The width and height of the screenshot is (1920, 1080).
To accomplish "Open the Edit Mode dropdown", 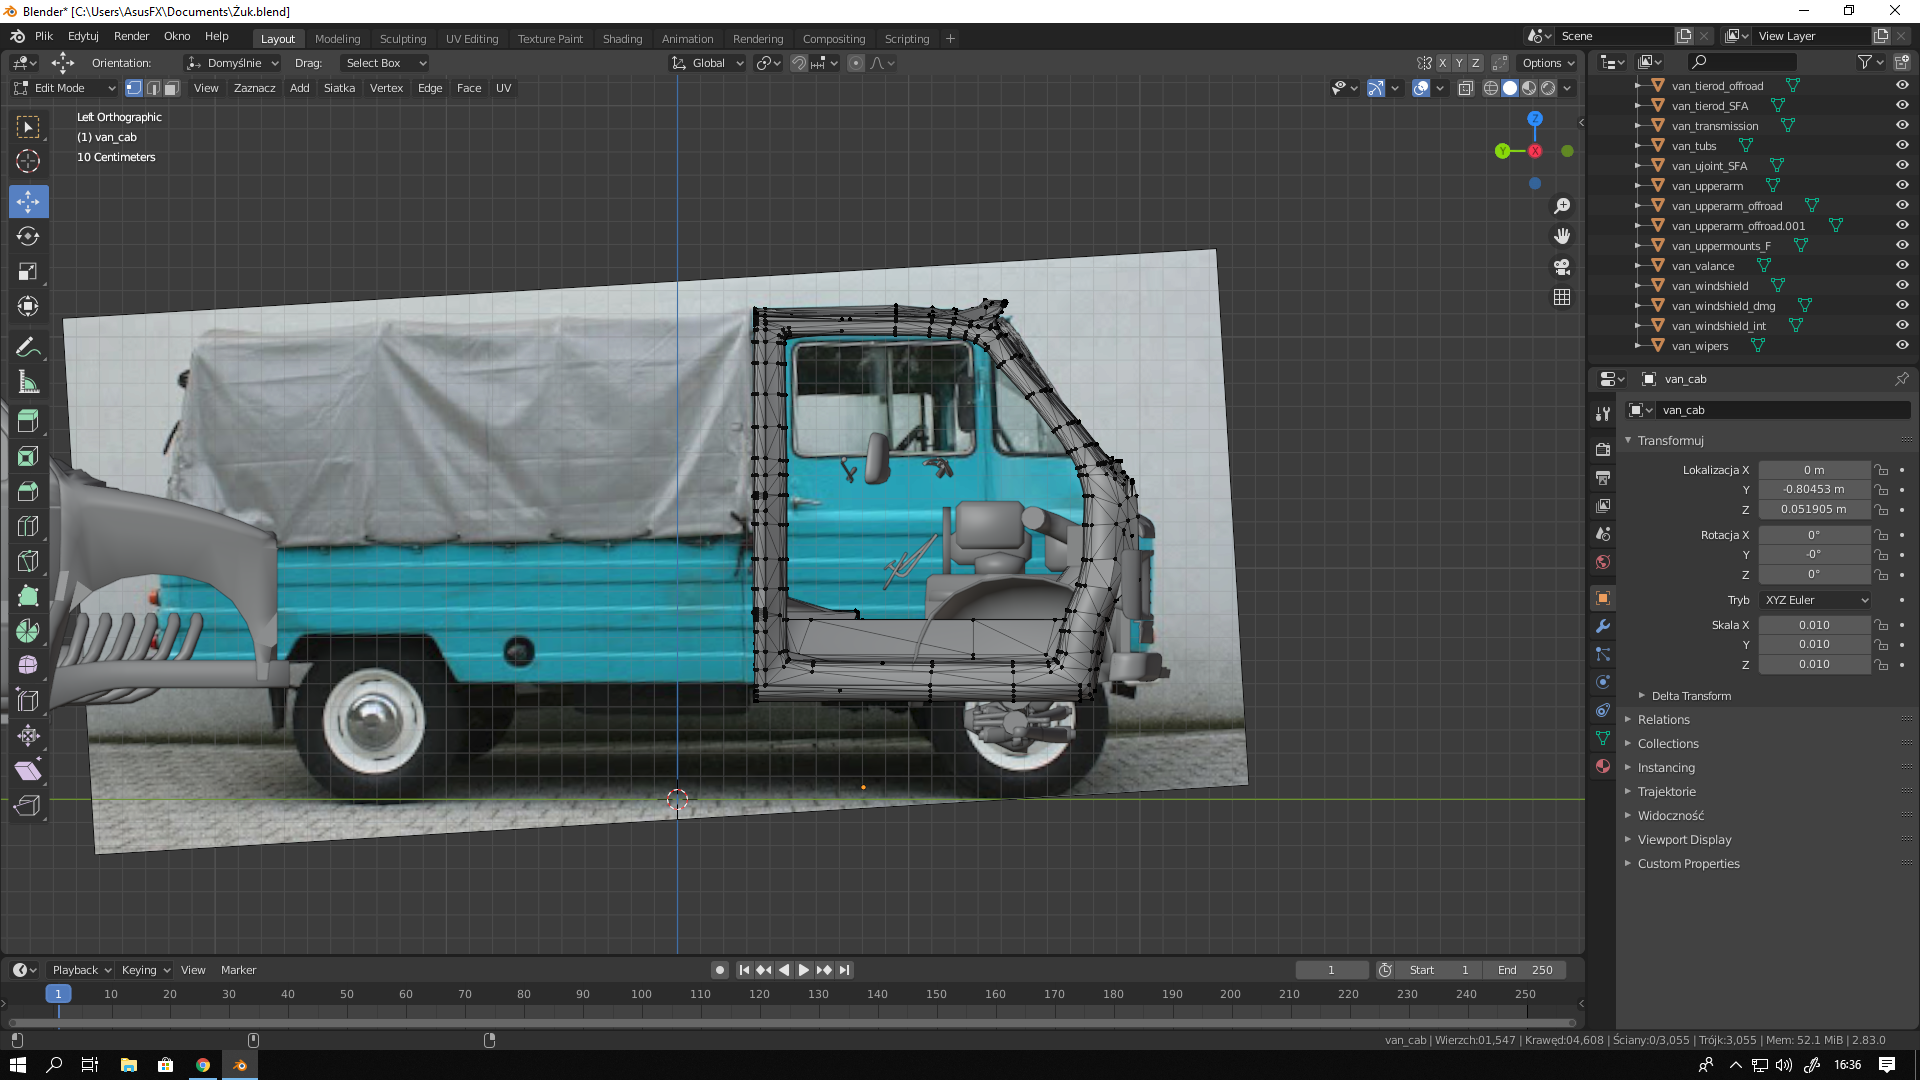I will pyautogui.click(x=65, y=88).
